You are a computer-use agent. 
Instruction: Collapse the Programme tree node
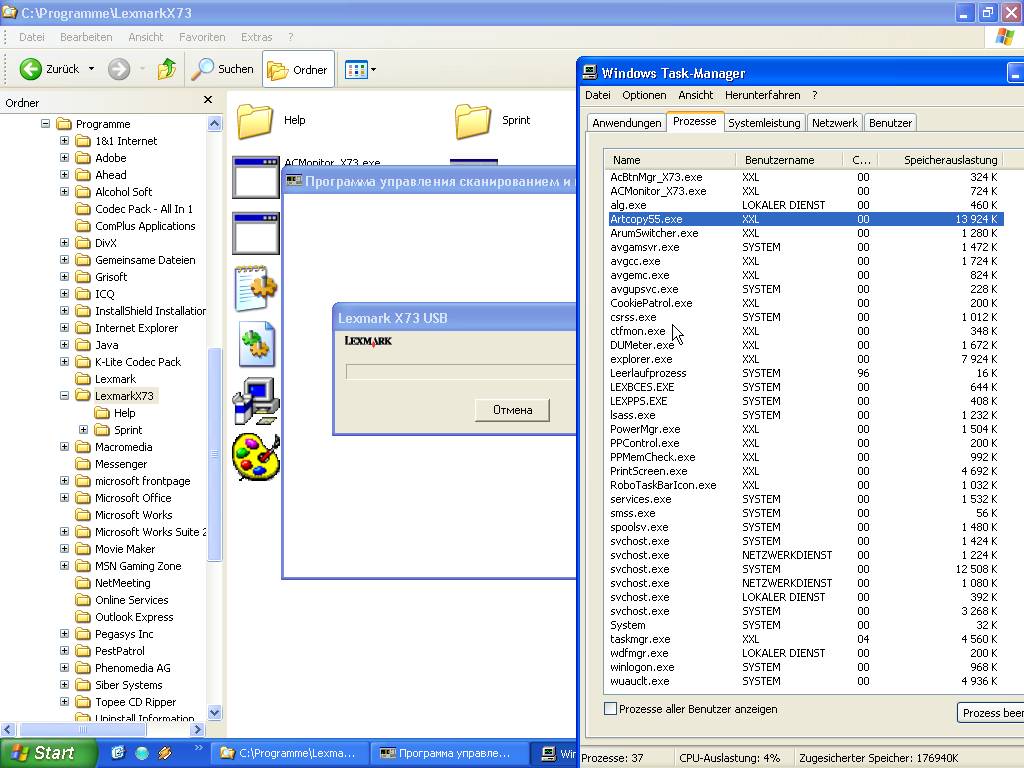(x=45, y=123)
